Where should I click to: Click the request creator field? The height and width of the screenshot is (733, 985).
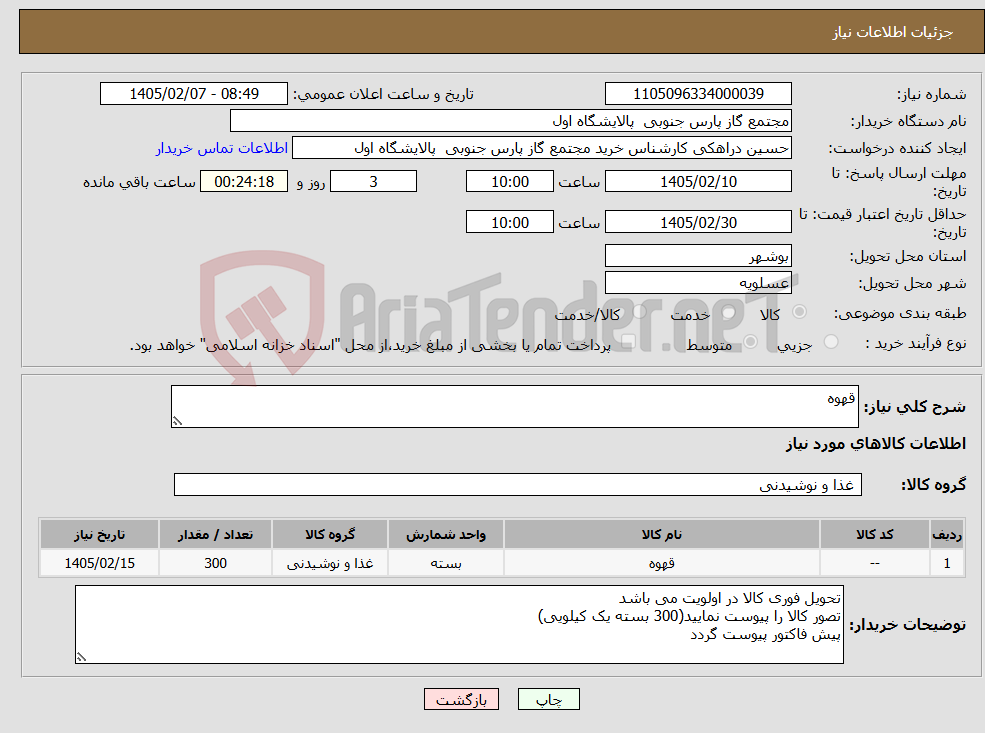541,148
